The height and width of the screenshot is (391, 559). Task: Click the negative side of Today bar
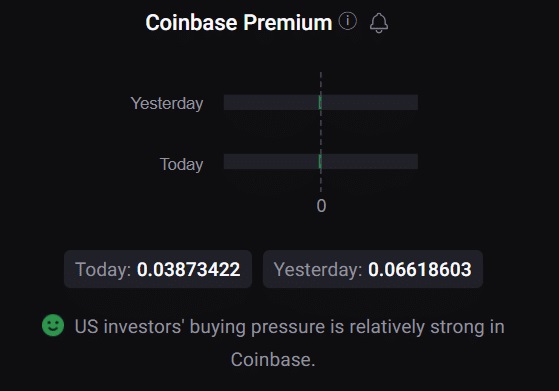click(271, 161)
